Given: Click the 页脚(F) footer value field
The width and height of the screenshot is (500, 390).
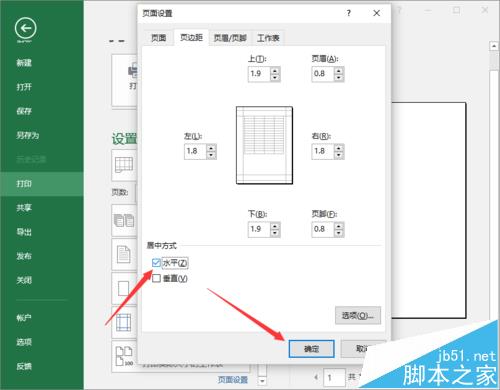Looking at the screenshot, I should tap(322, 229).
